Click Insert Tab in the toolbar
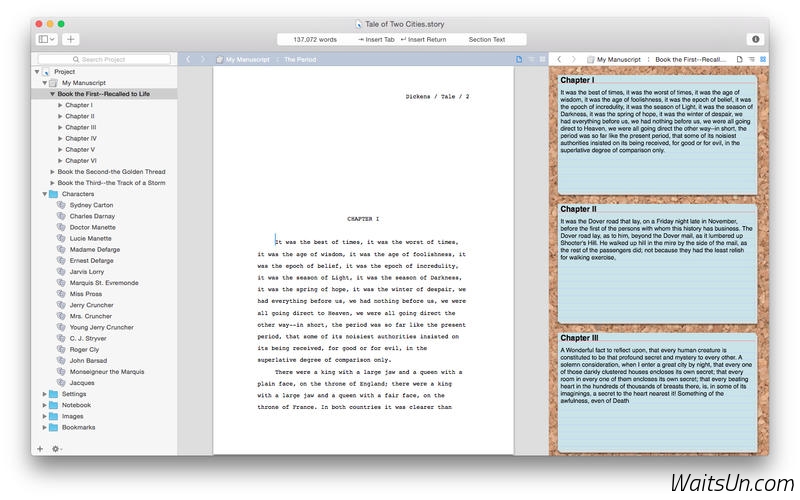The height and width of the screenshot is (500, 800). tap(376, 39)
